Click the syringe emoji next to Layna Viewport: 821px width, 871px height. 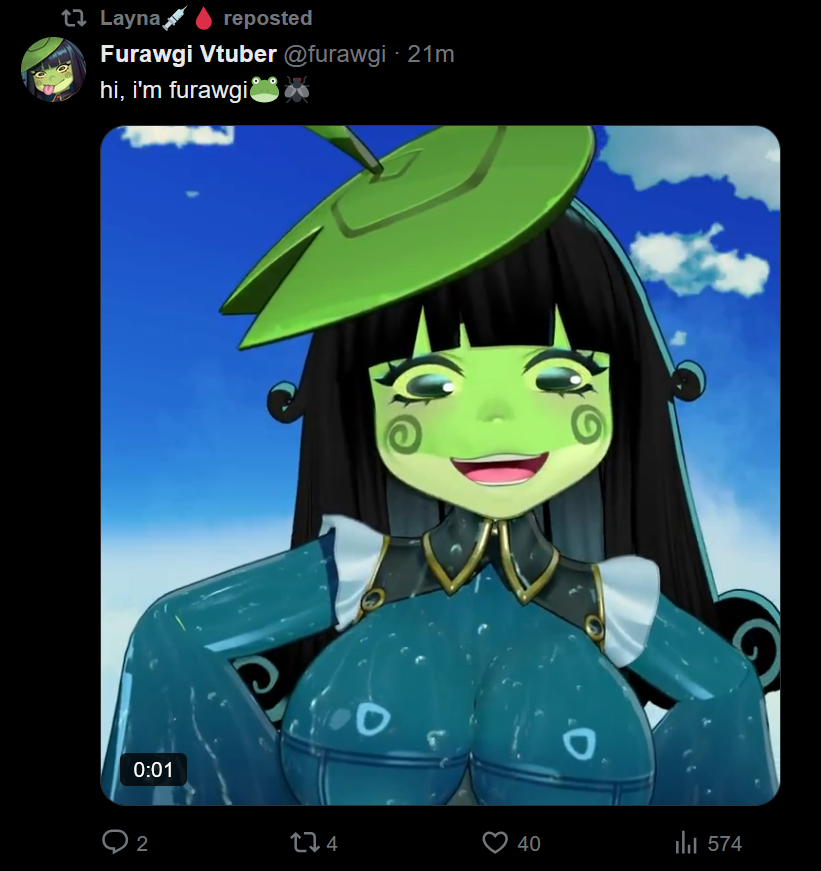click(x=174, y=18)
